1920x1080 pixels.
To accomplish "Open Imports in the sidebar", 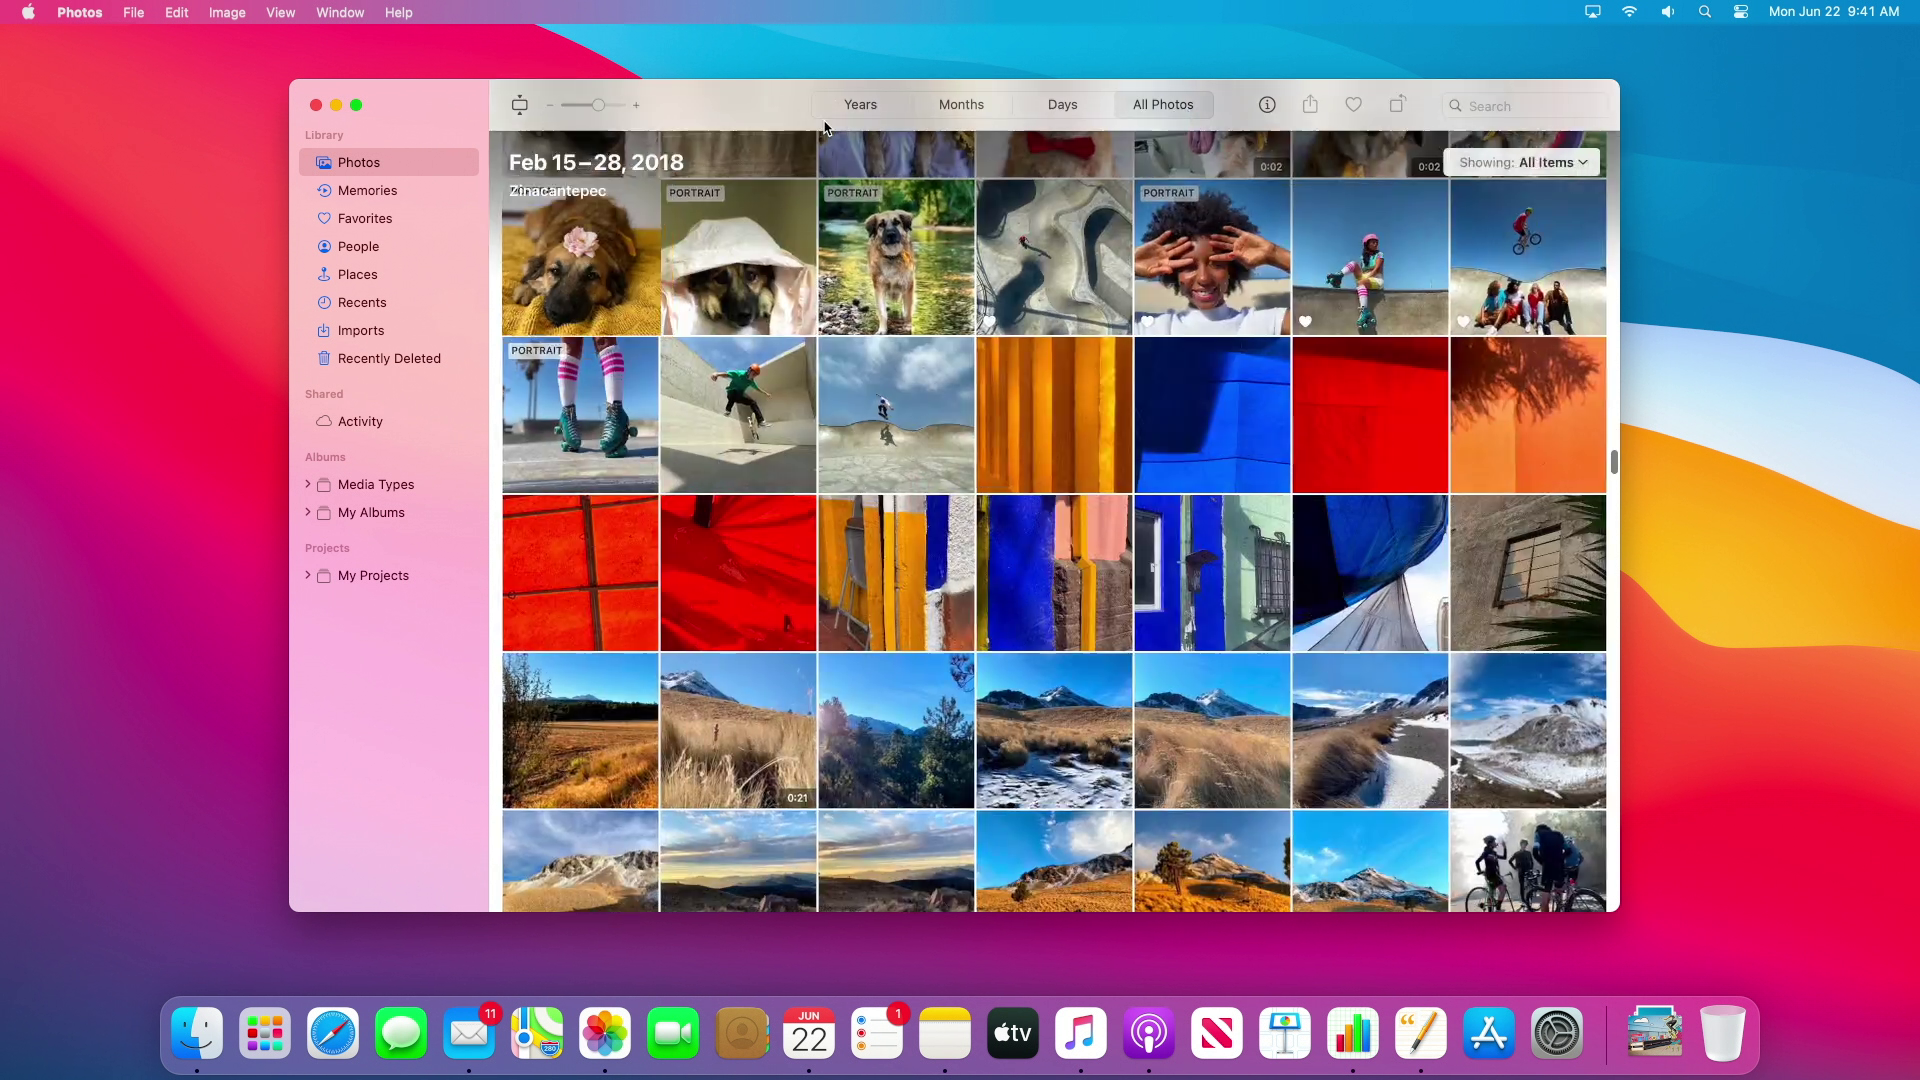I will point(389,330).
